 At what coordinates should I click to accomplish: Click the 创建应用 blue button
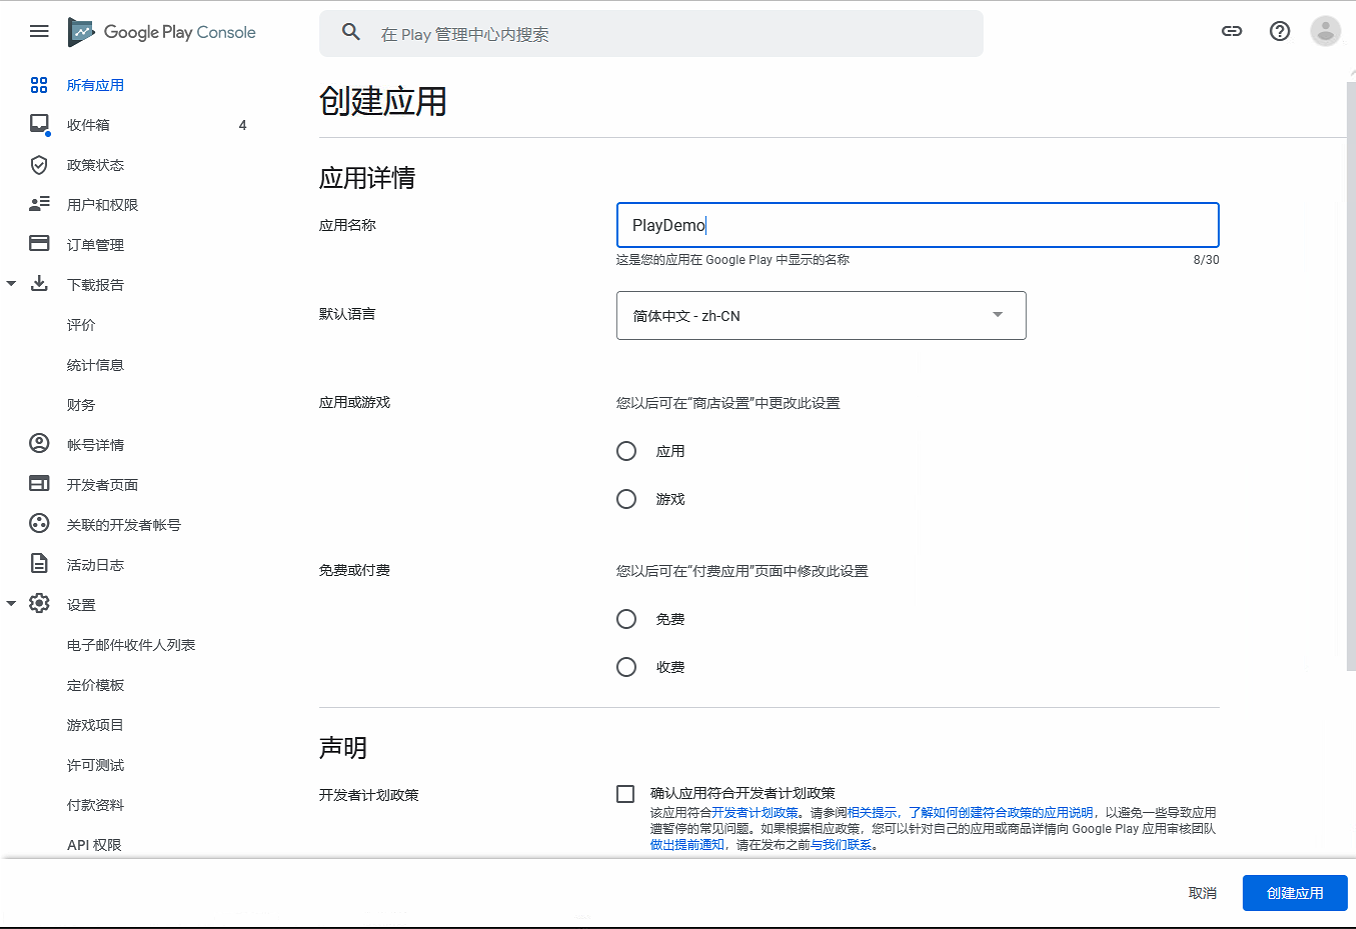pyautogui.click(x=1295, y=893)
